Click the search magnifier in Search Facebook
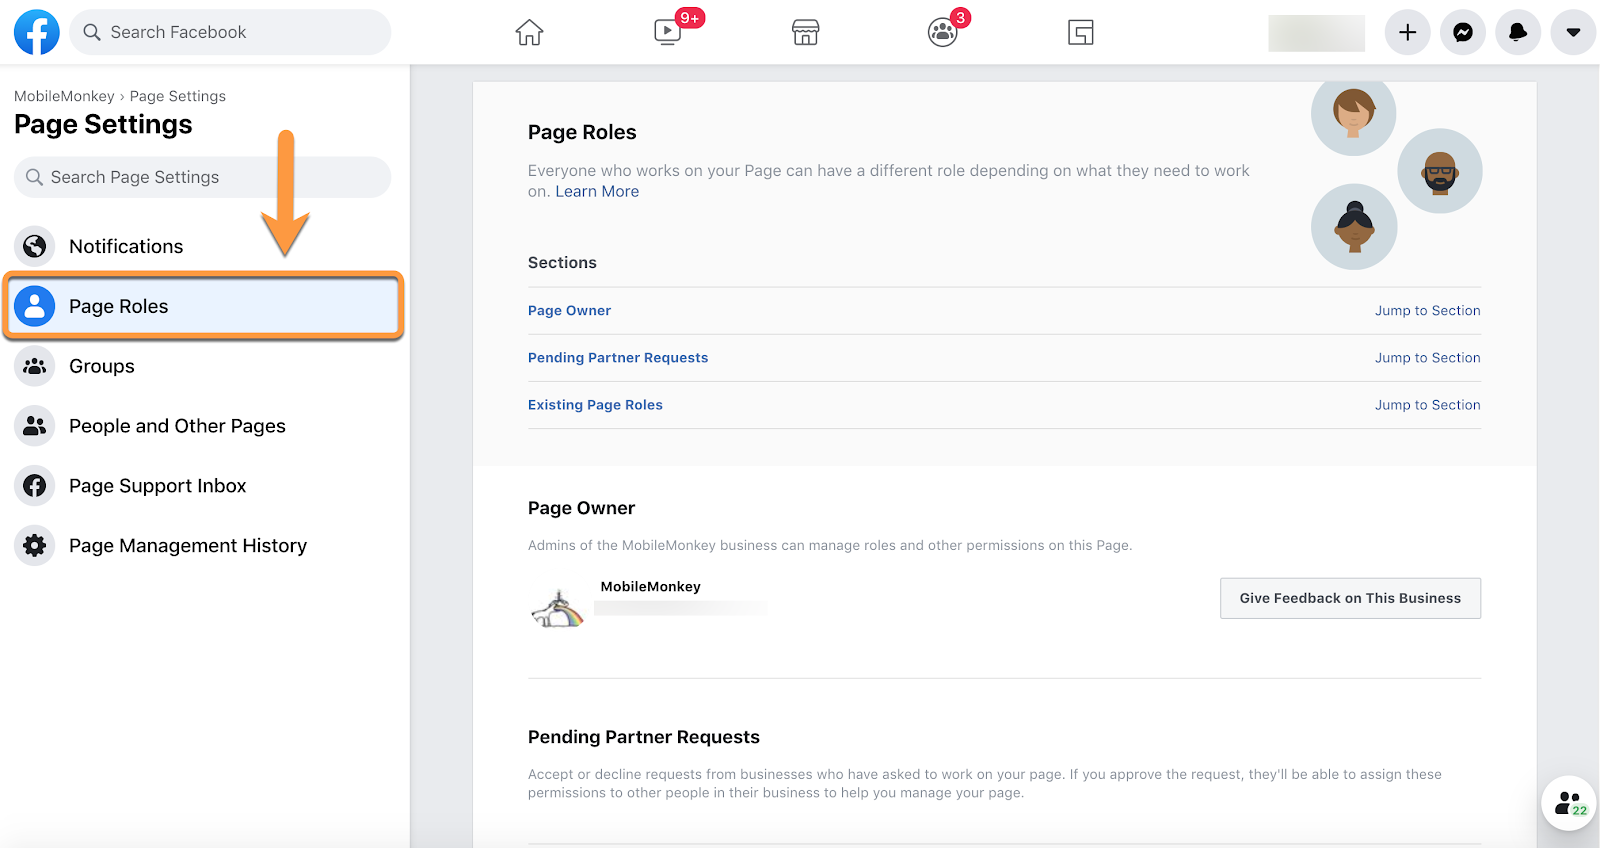 point(92,32)
